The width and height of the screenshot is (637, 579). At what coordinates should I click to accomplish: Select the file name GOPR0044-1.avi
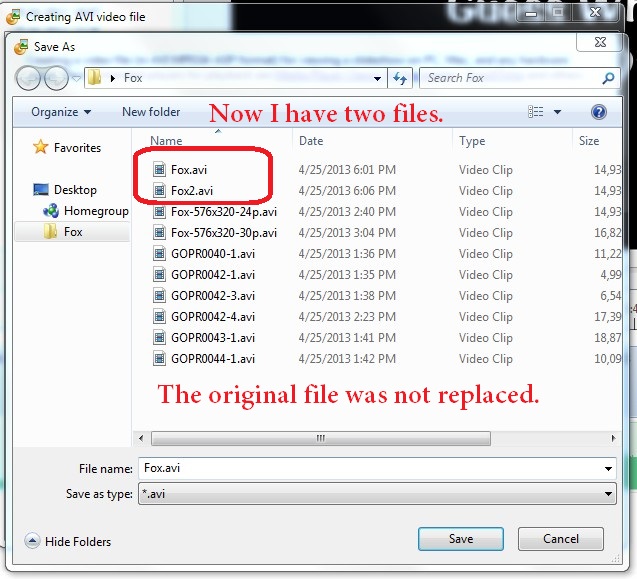[x=213, y=359]
